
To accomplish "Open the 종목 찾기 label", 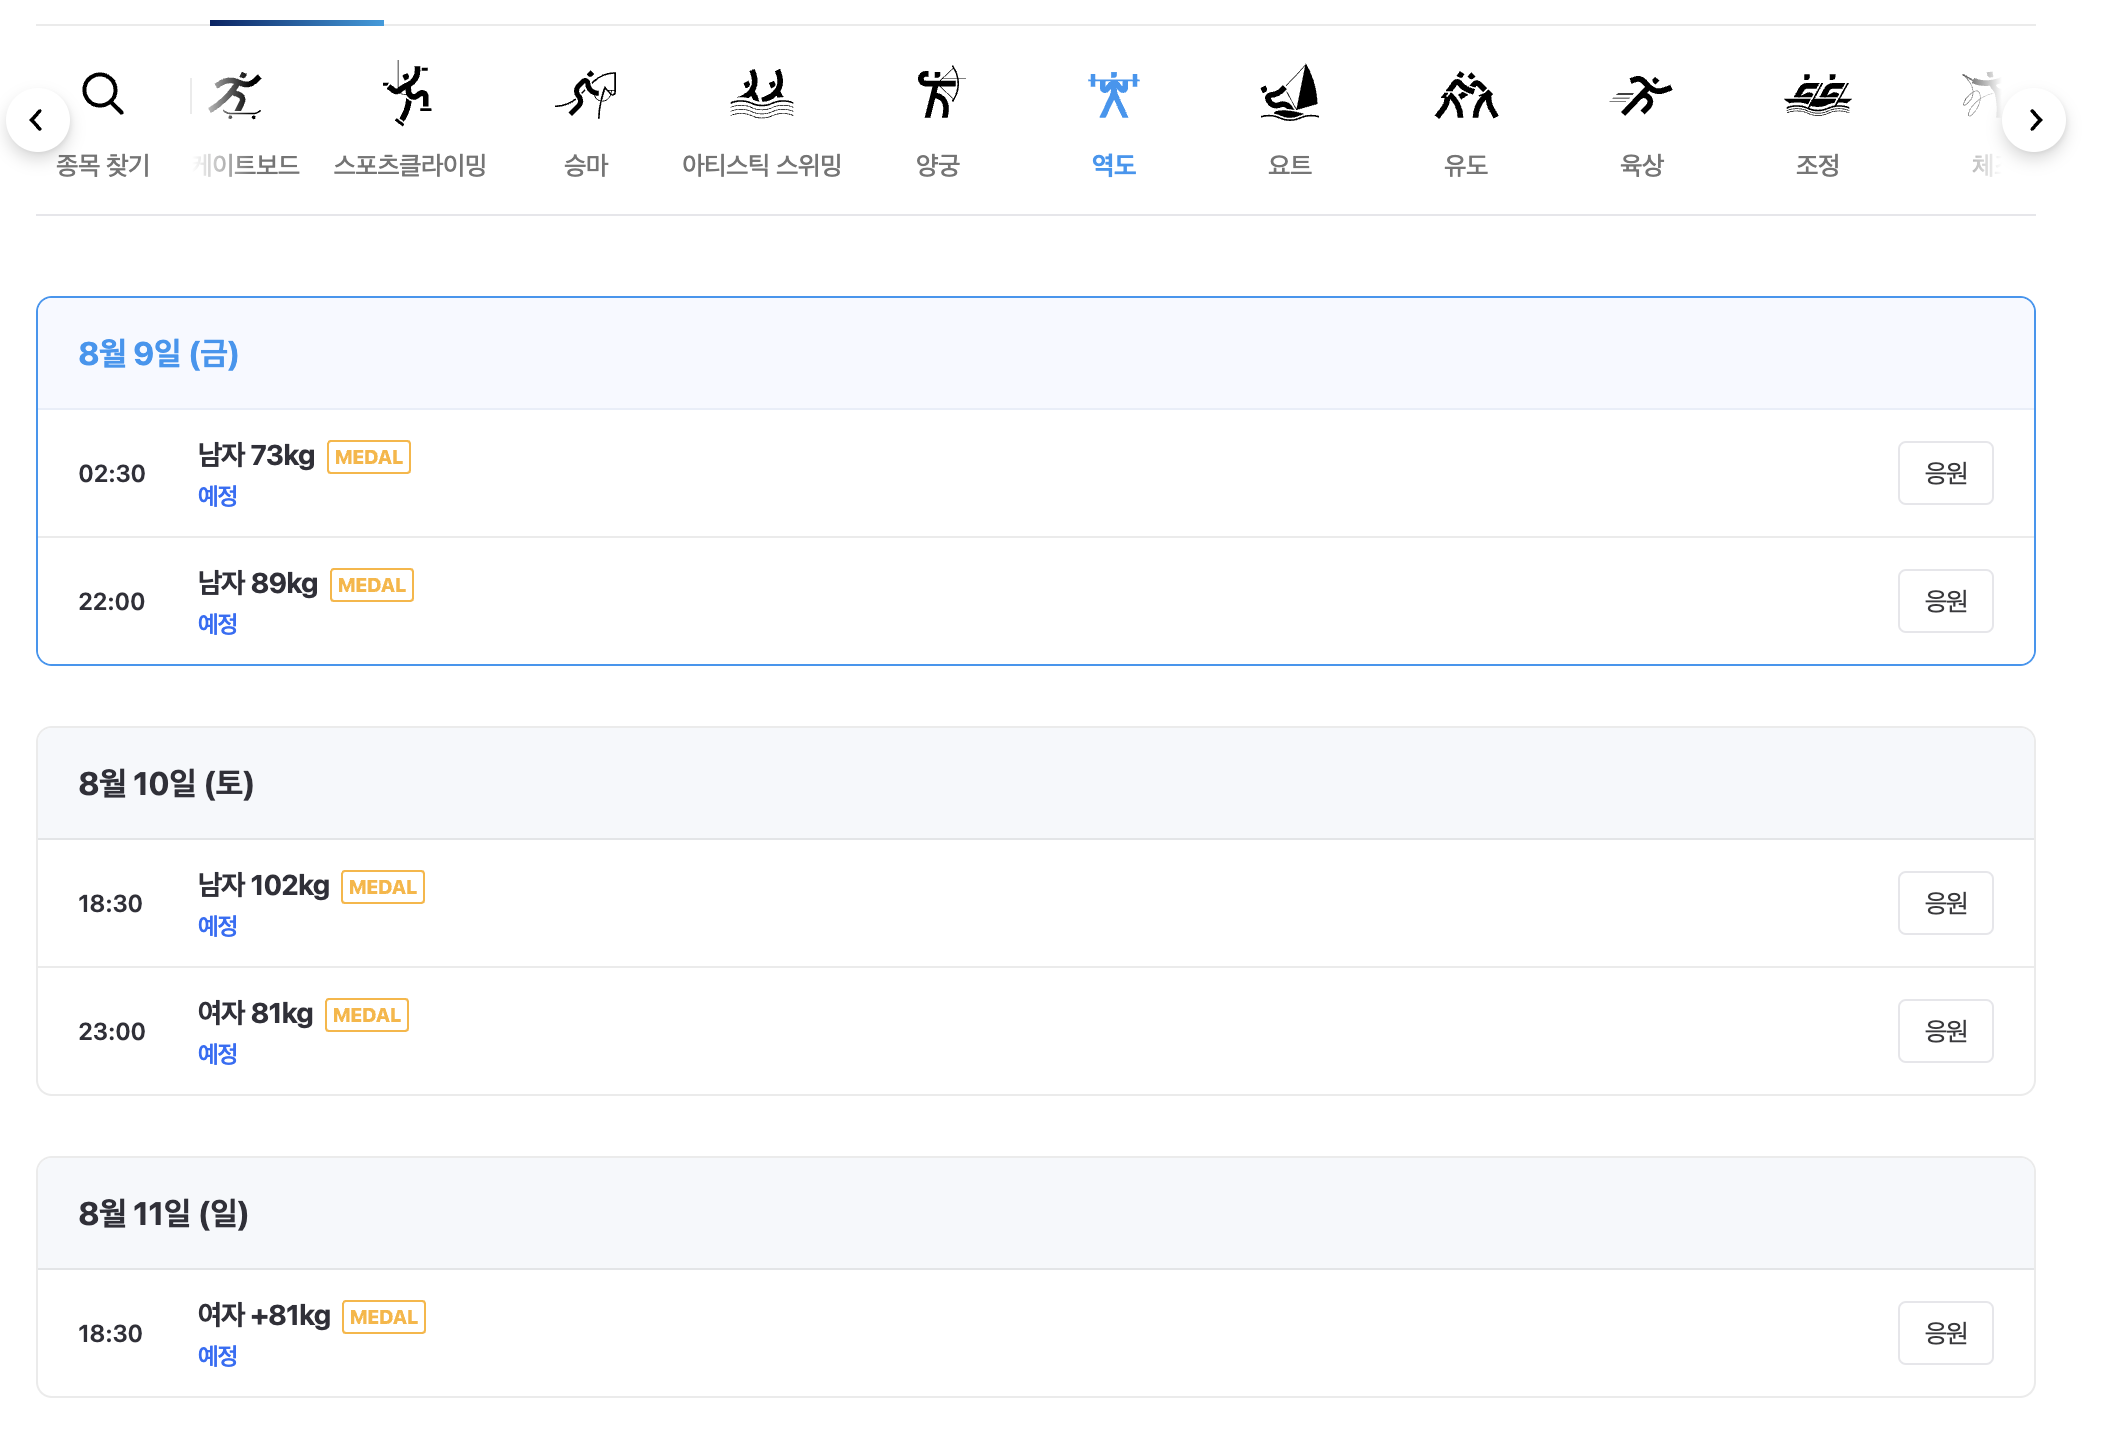I will tap(103, 165).
